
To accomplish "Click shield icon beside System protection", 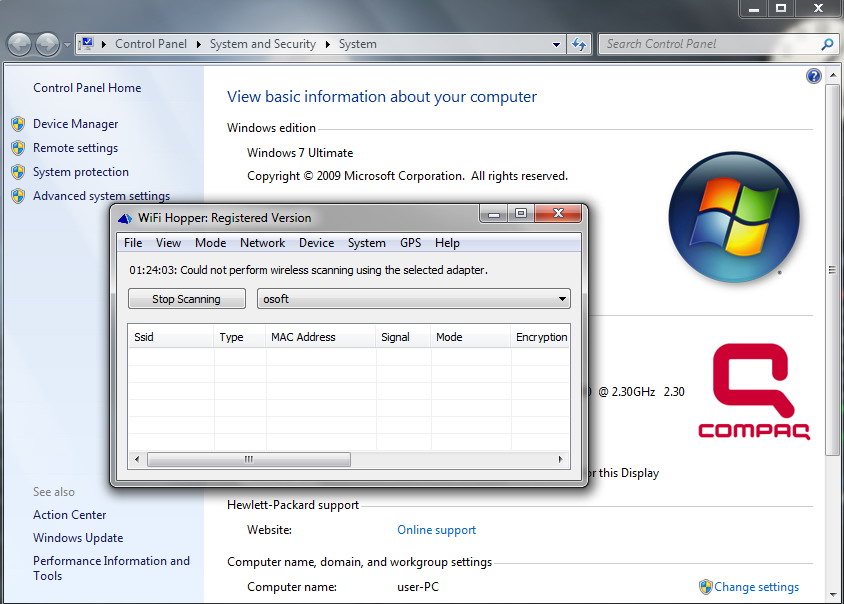I will [18, 172].
